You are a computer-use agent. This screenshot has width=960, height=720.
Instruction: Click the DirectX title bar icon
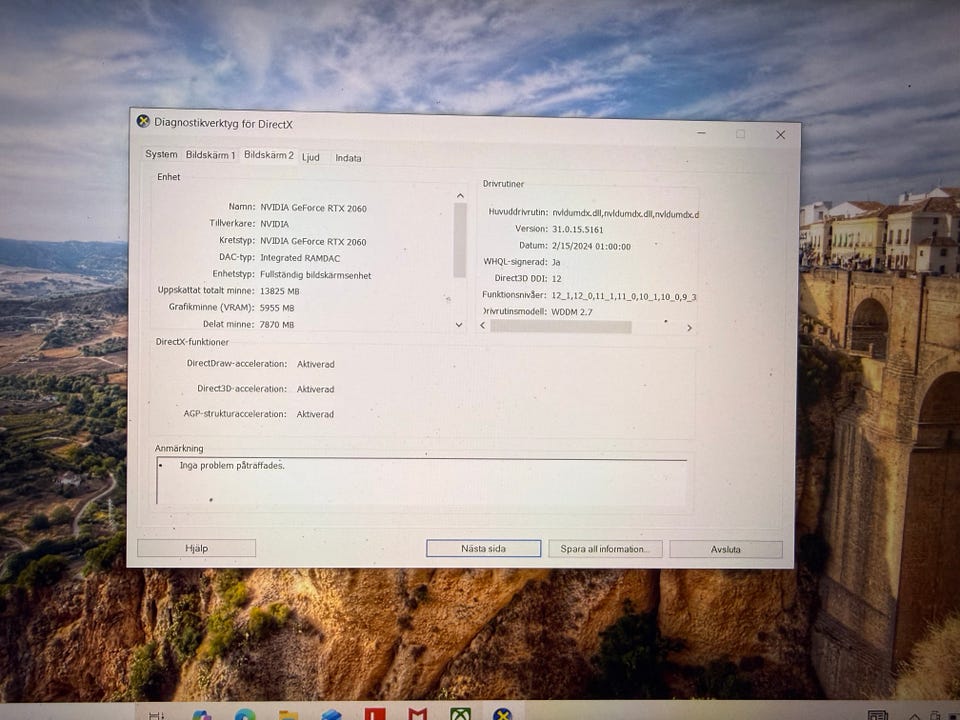pos(143,121)
